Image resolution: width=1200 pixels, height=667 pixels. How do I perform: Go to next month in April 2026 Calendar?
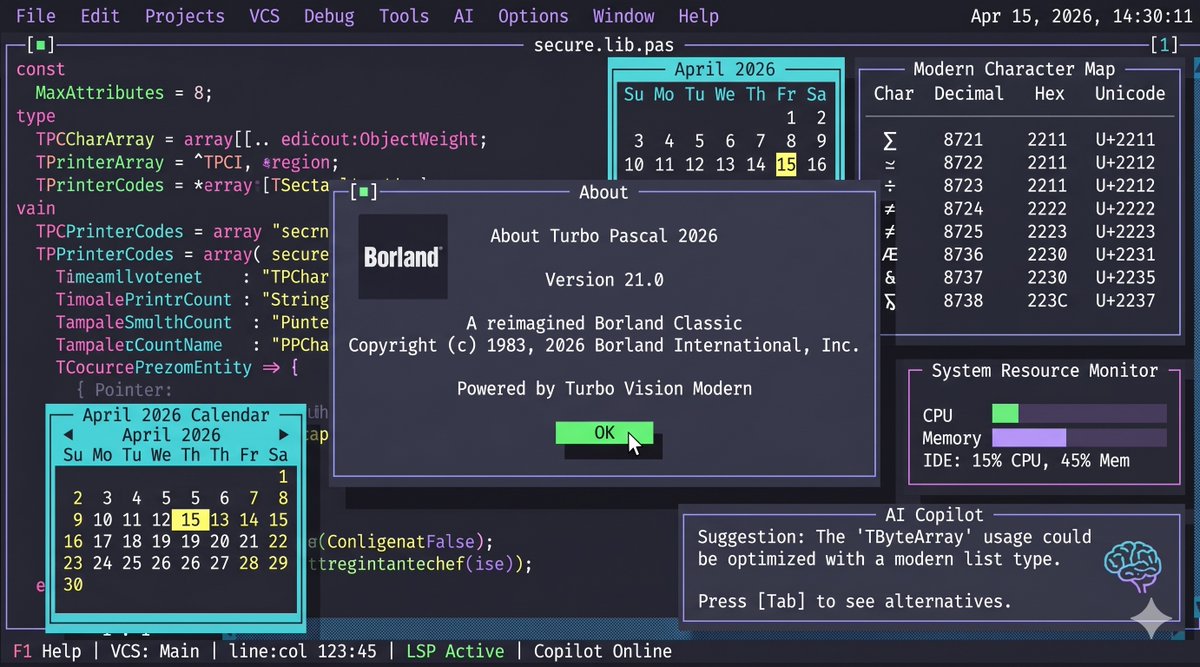coord(284,435)
